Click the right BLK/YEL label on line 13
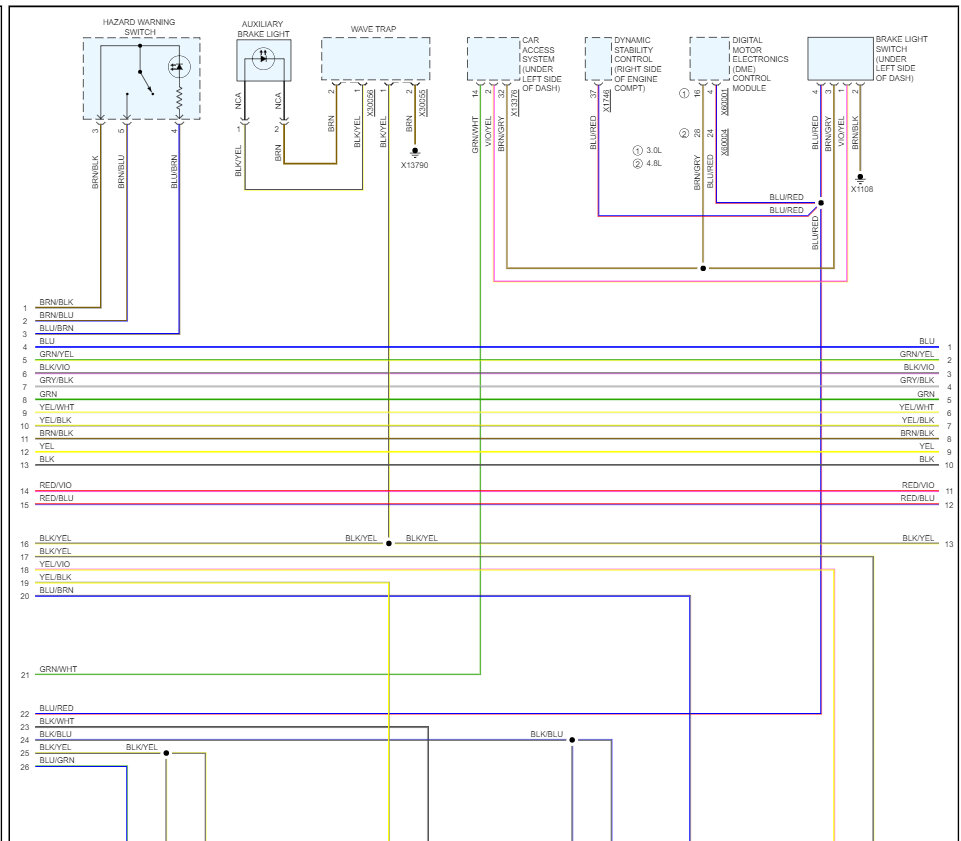 click(918, 538)
